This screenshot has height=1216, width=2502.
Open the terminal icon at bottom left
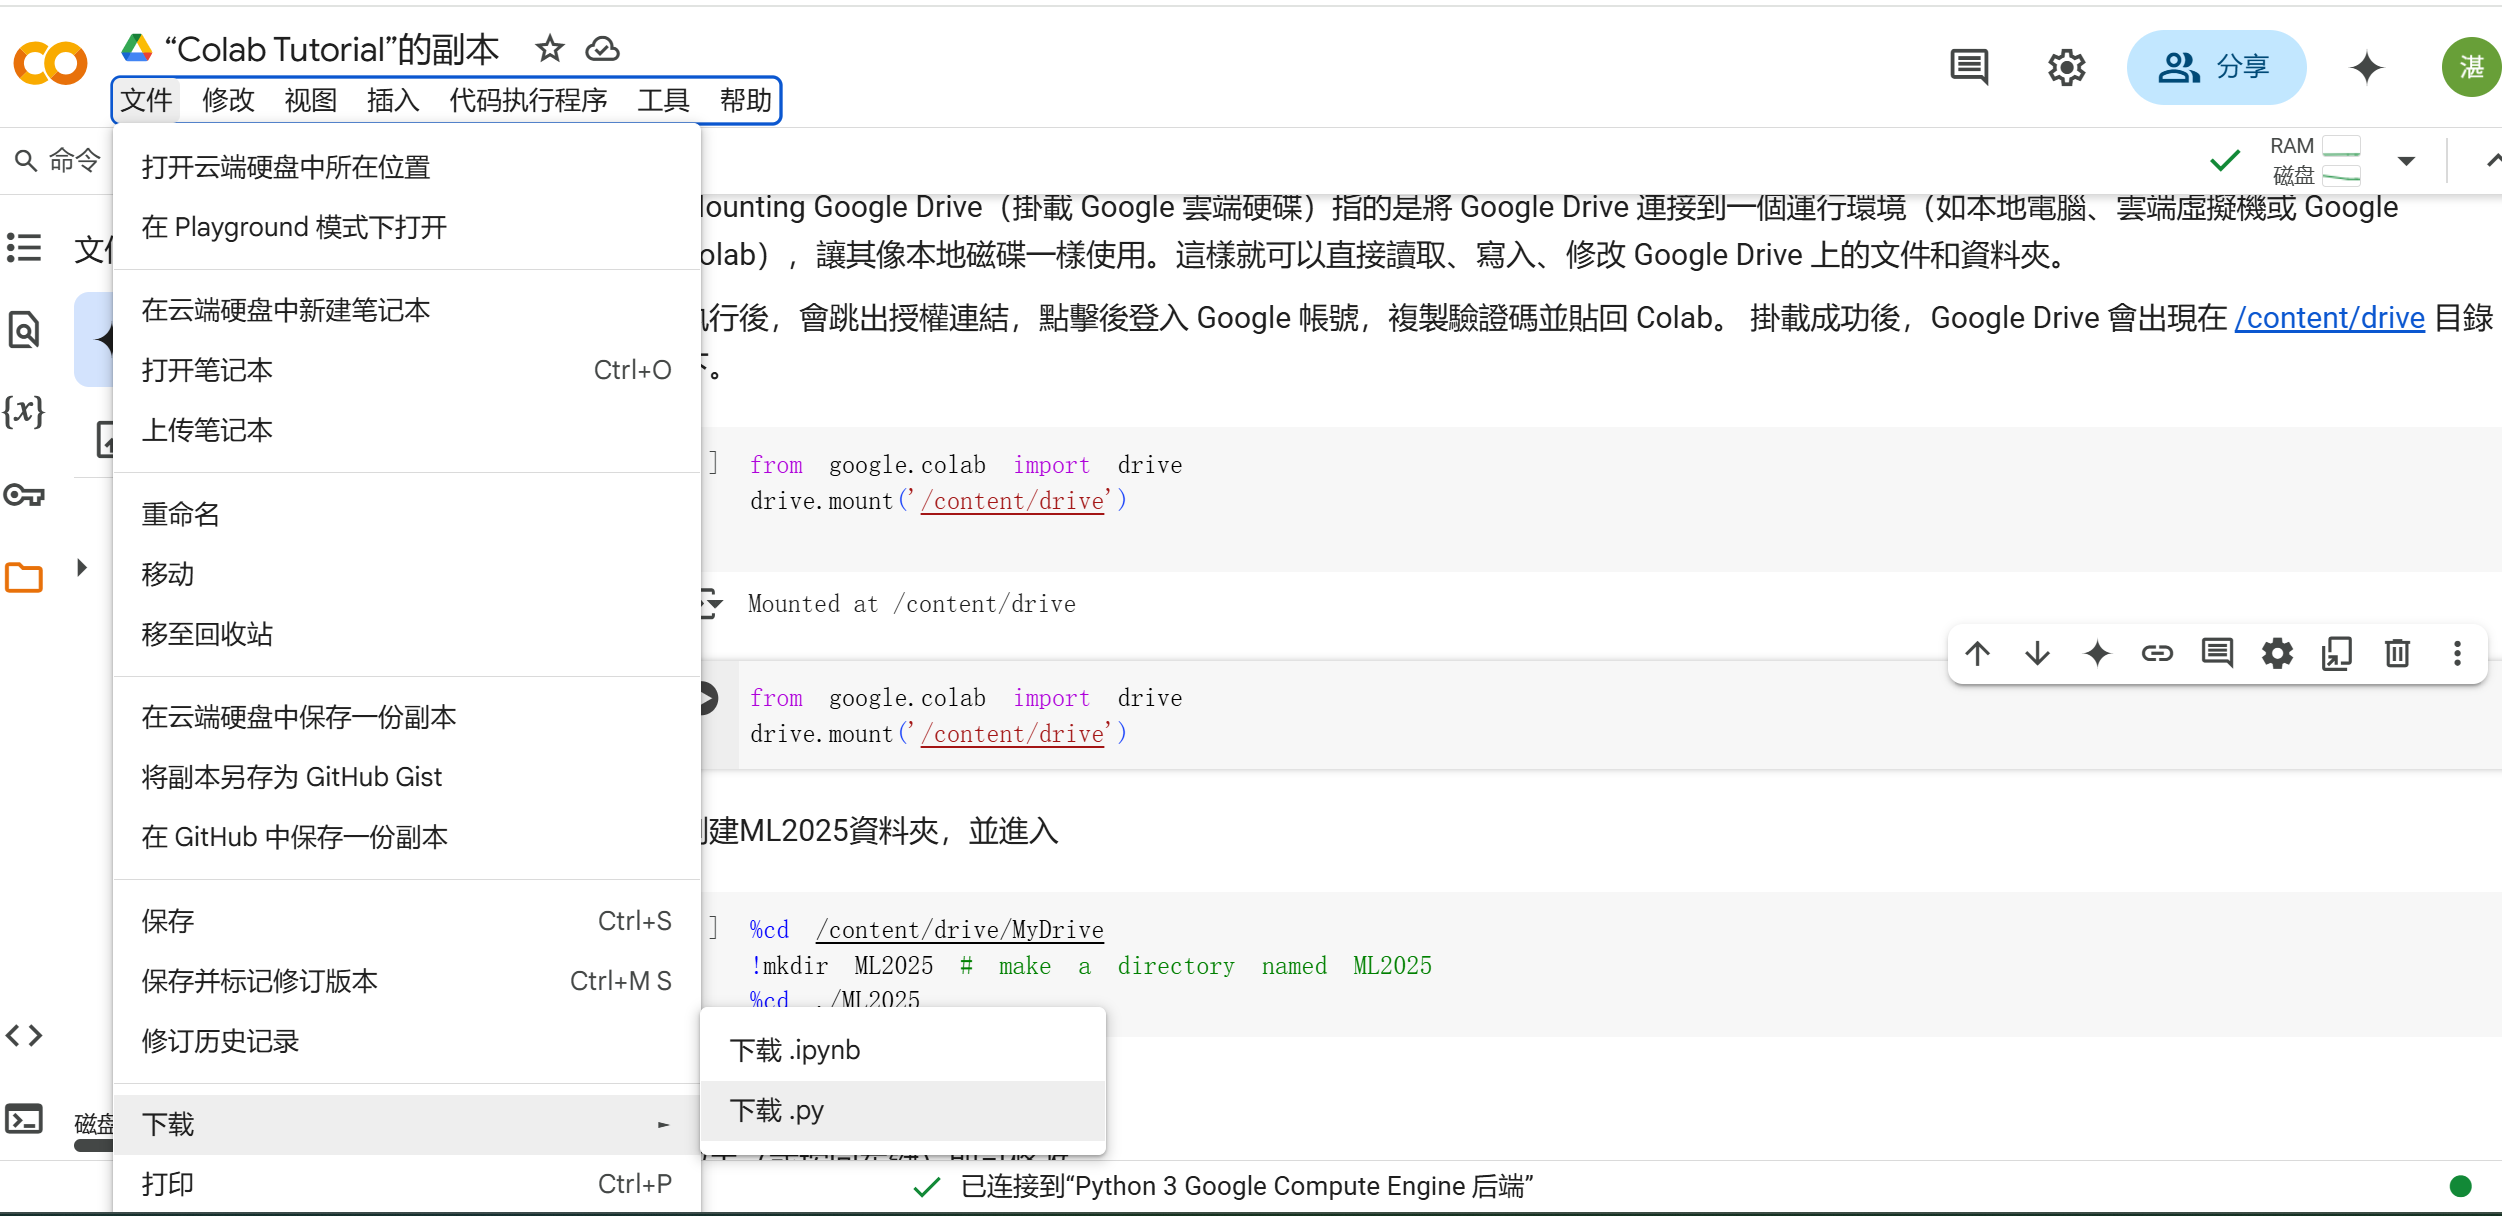[x=24, y=1119]
